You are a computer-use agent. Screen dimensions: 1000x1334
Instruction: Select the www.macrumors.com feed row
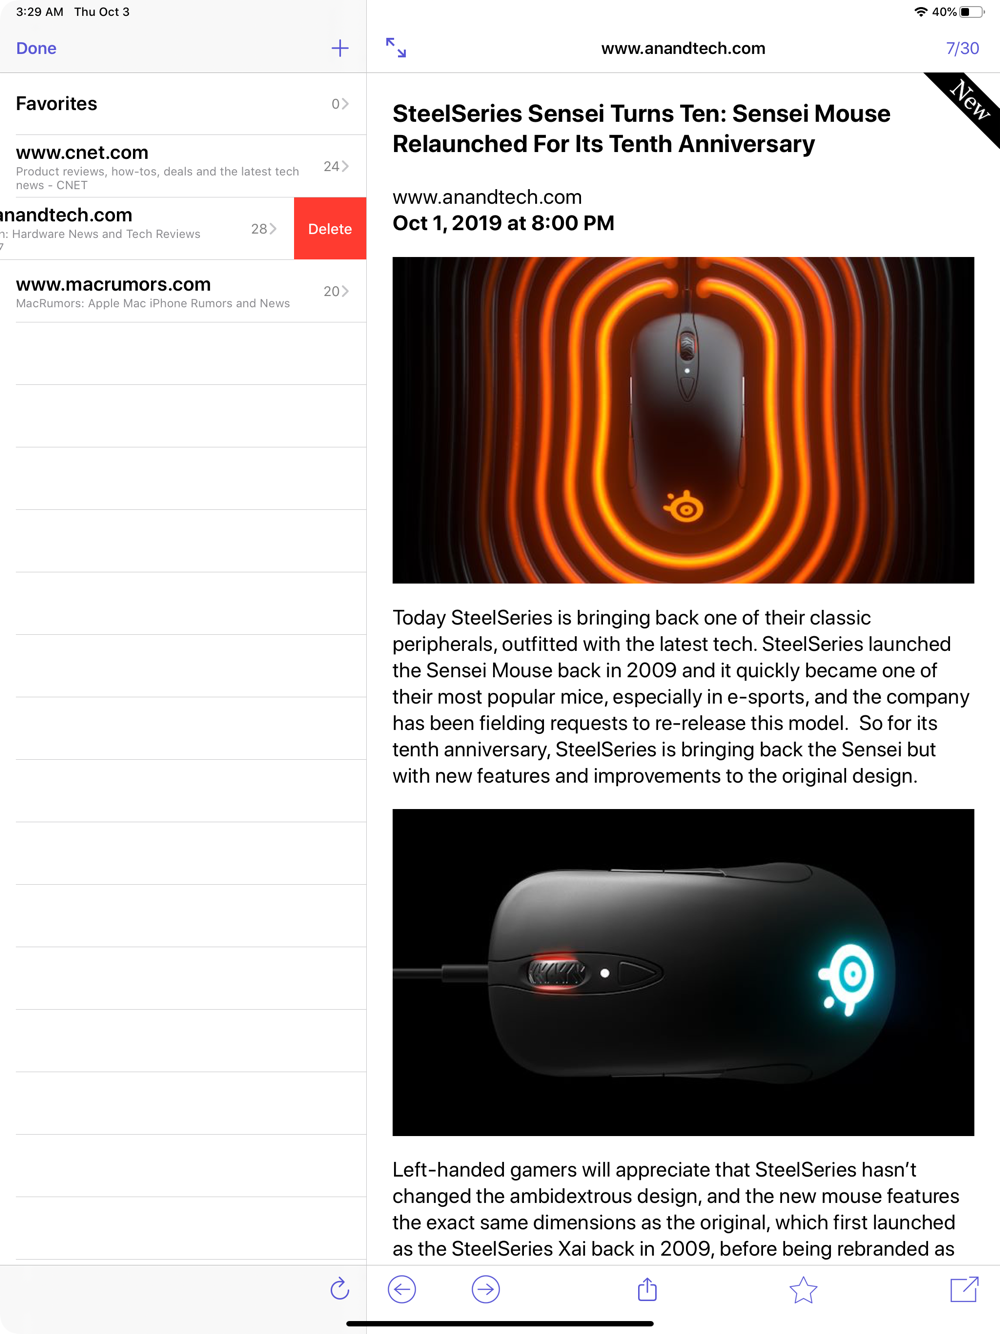pos(183,291)
